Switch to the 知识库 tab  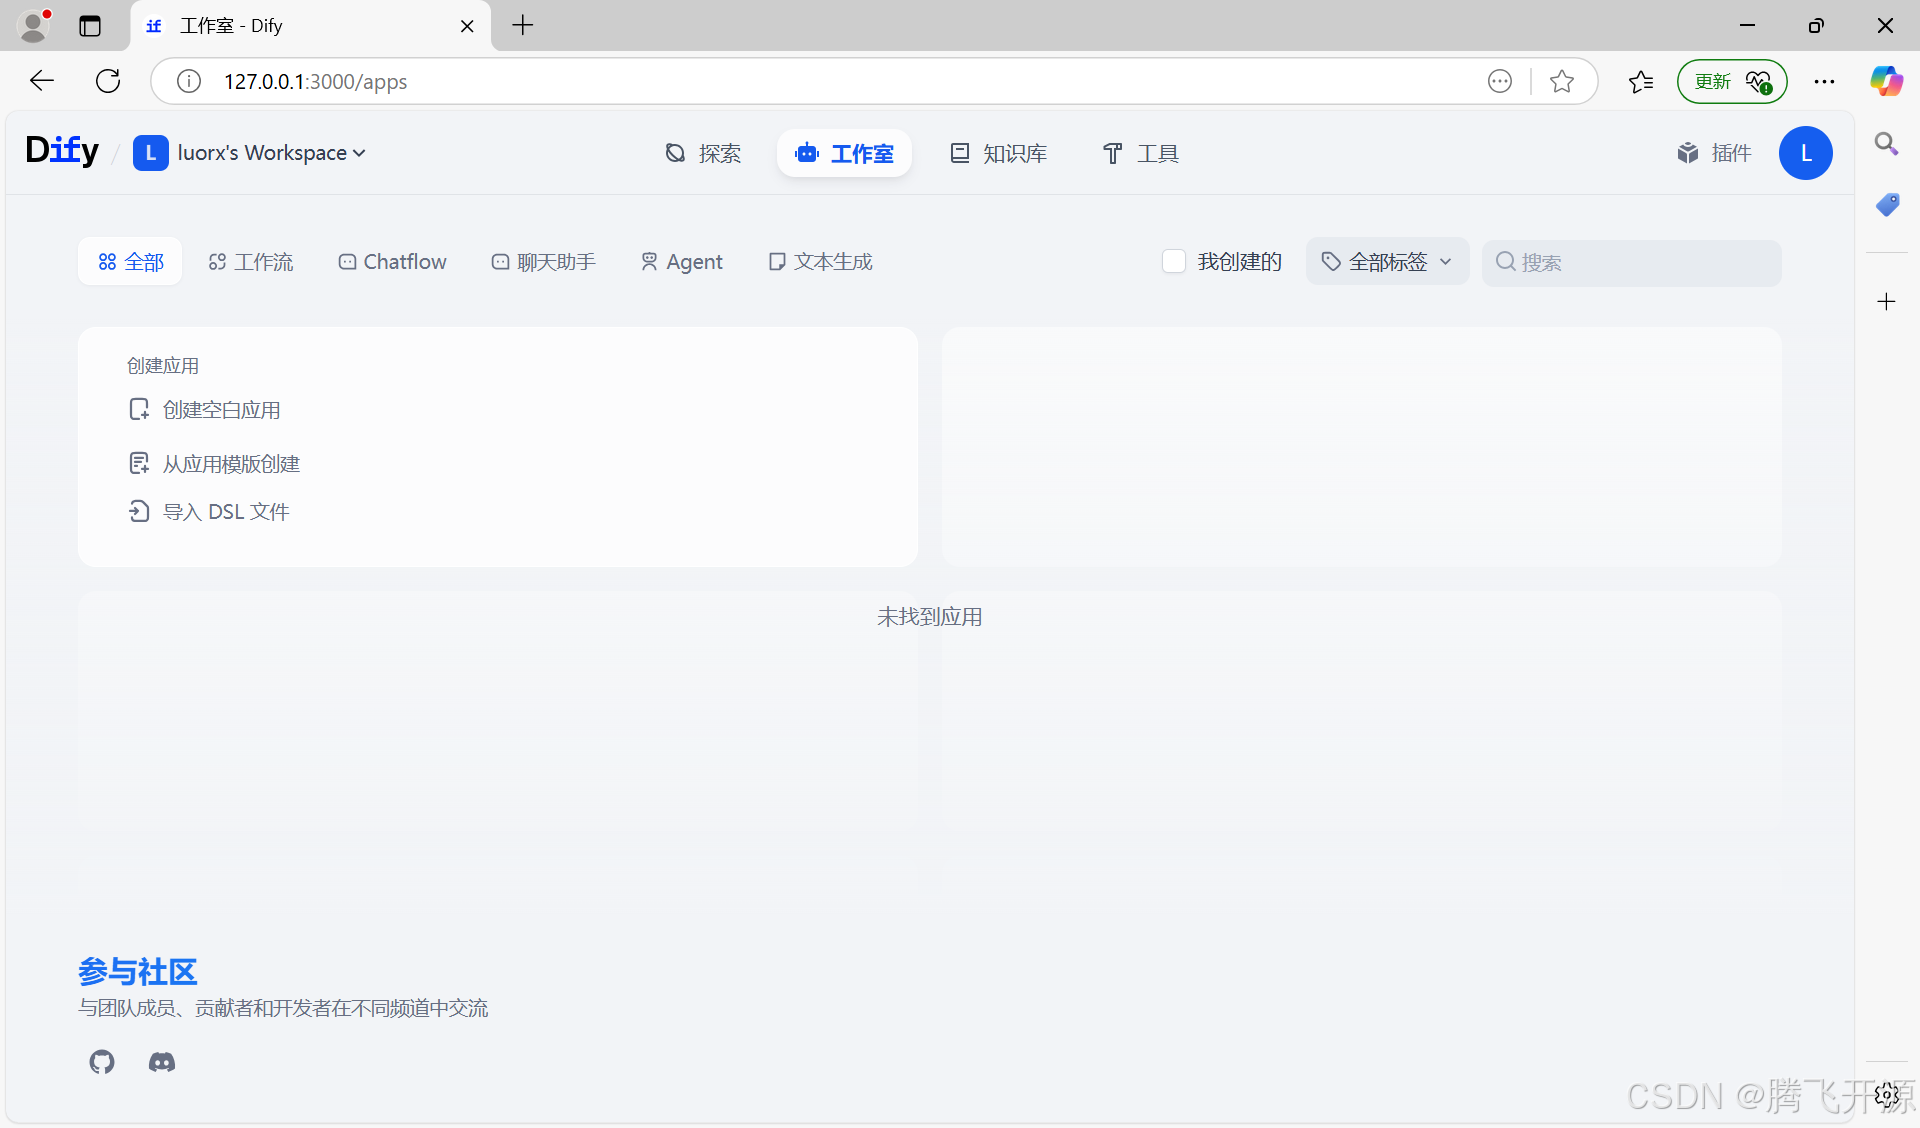click(998, 153)
